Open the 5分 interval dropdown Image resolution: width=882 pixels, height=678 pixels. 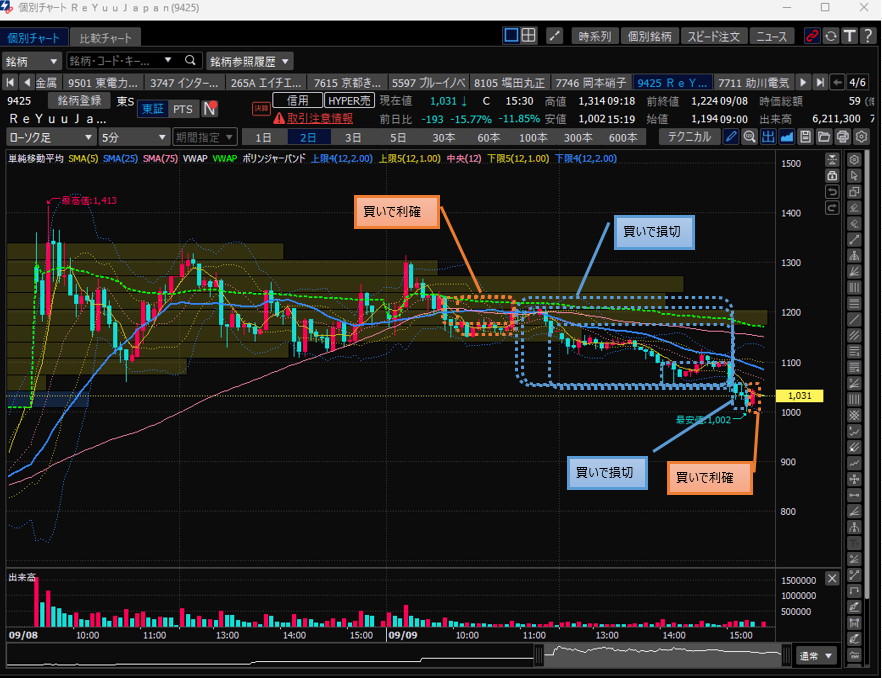click(134, 137)
